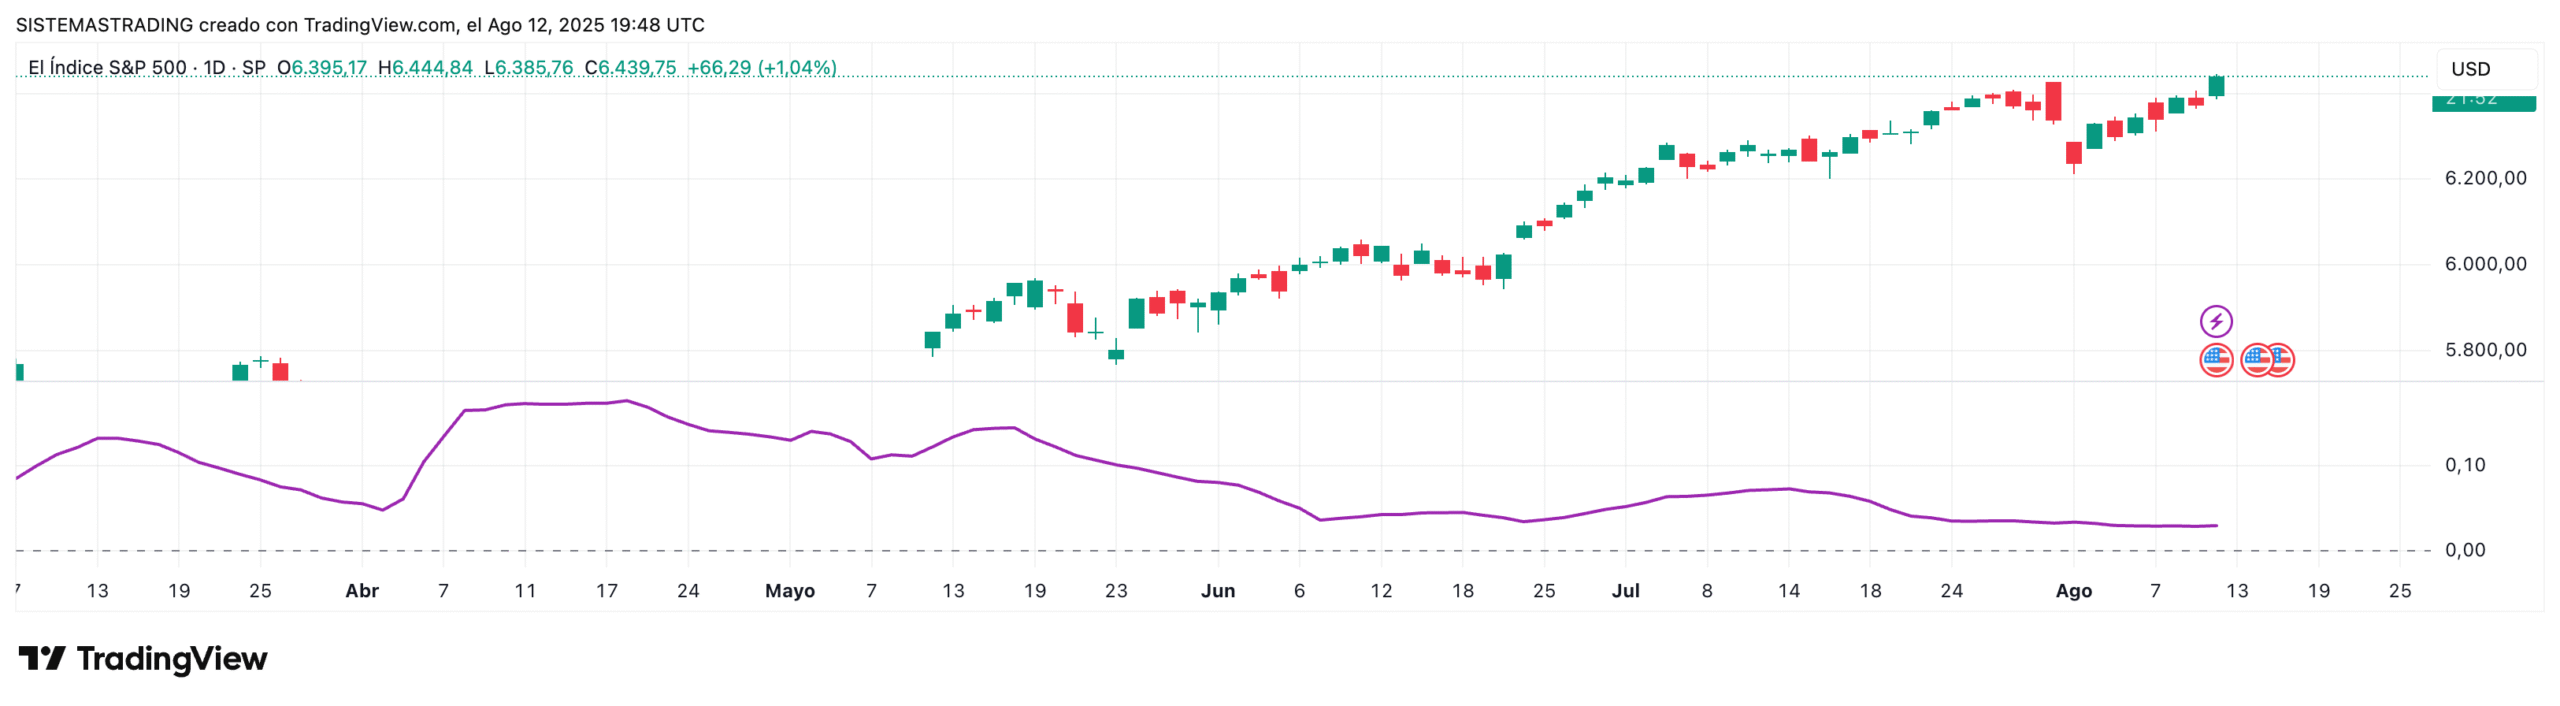Open the USD currency selector
2560x706 pixels.
coord(2469,69)
